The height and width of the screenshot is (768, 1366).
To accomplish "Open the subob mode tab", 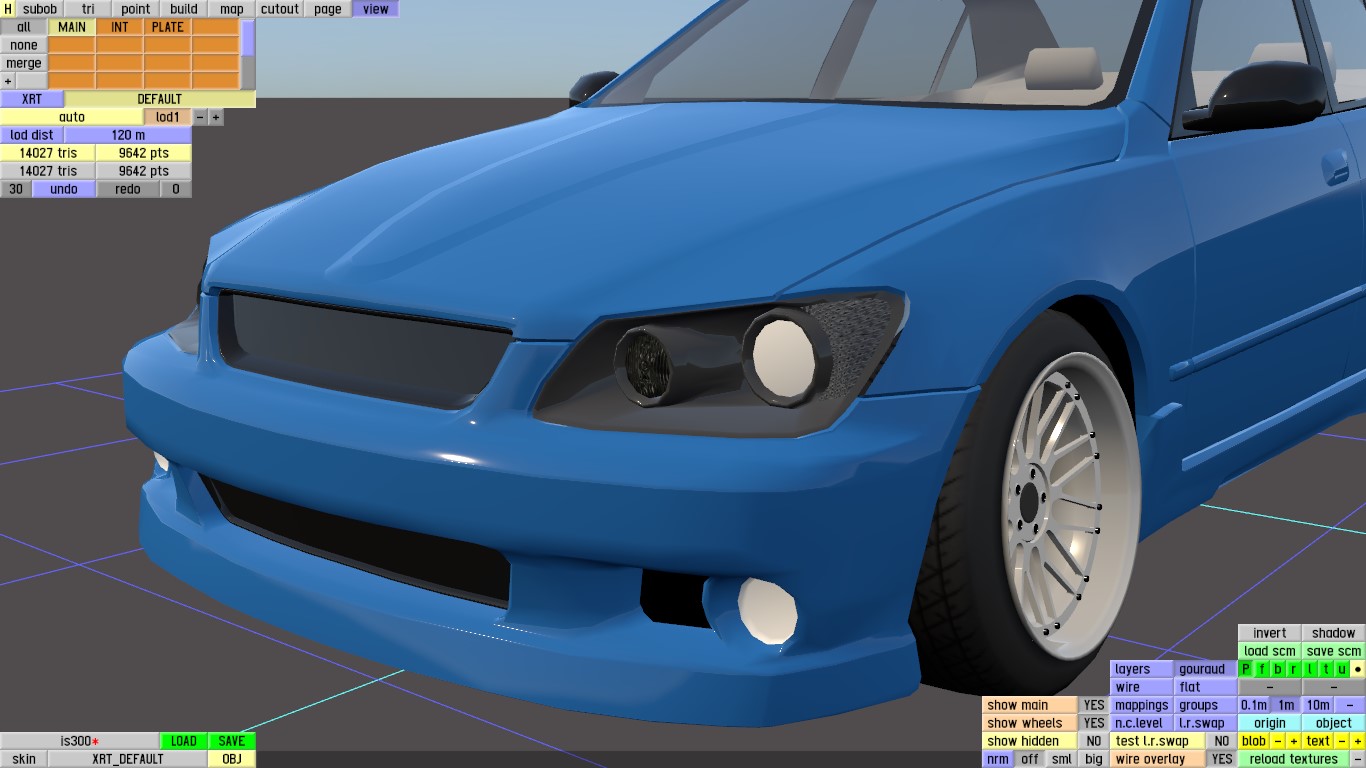I will [x=40, y=9].
